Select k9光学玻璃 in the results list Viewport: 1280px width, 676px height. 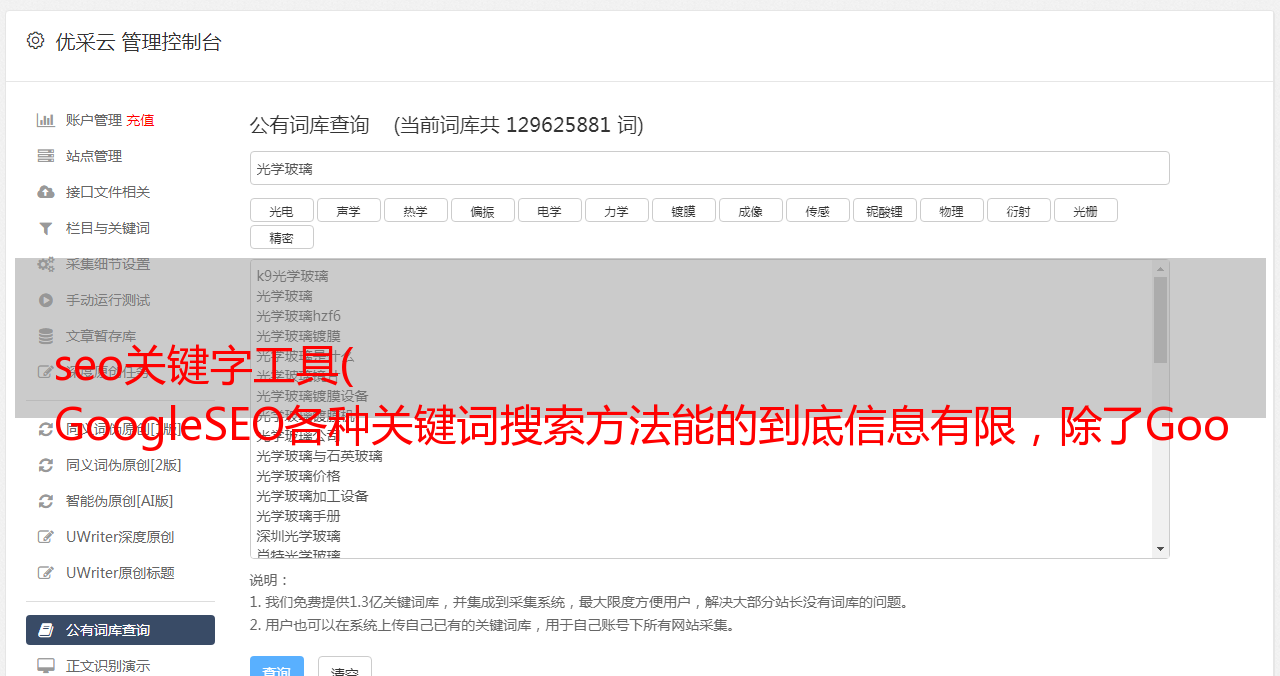(292, 276)
